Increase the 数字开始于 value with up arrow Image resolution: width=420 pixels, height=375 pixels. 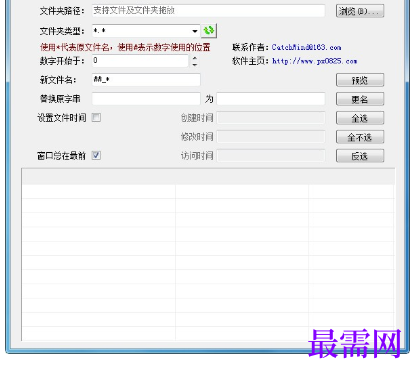tap(195, 58)
